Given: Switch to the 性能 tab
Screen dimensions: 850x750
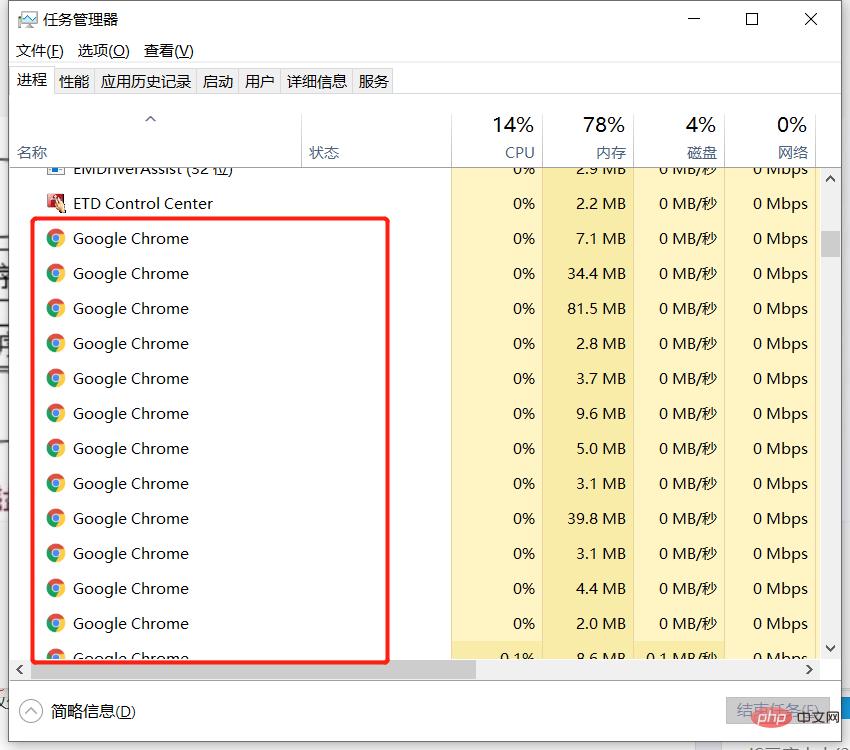Looking at the screenshot, I should click(74, 82).
